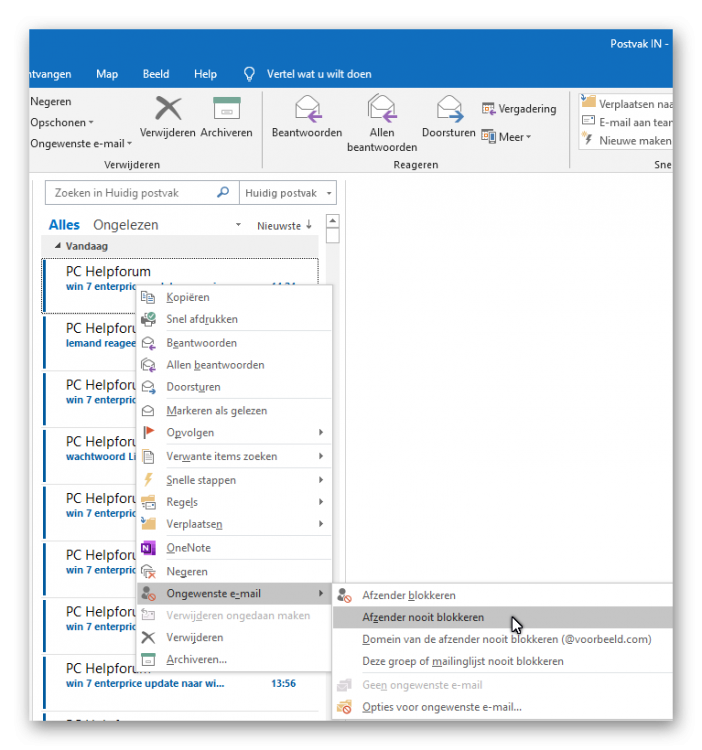Screen dimensions: 702x750
Task: Open the filter dropdown arrow beside Ongelezen
Action: [238, 225]
